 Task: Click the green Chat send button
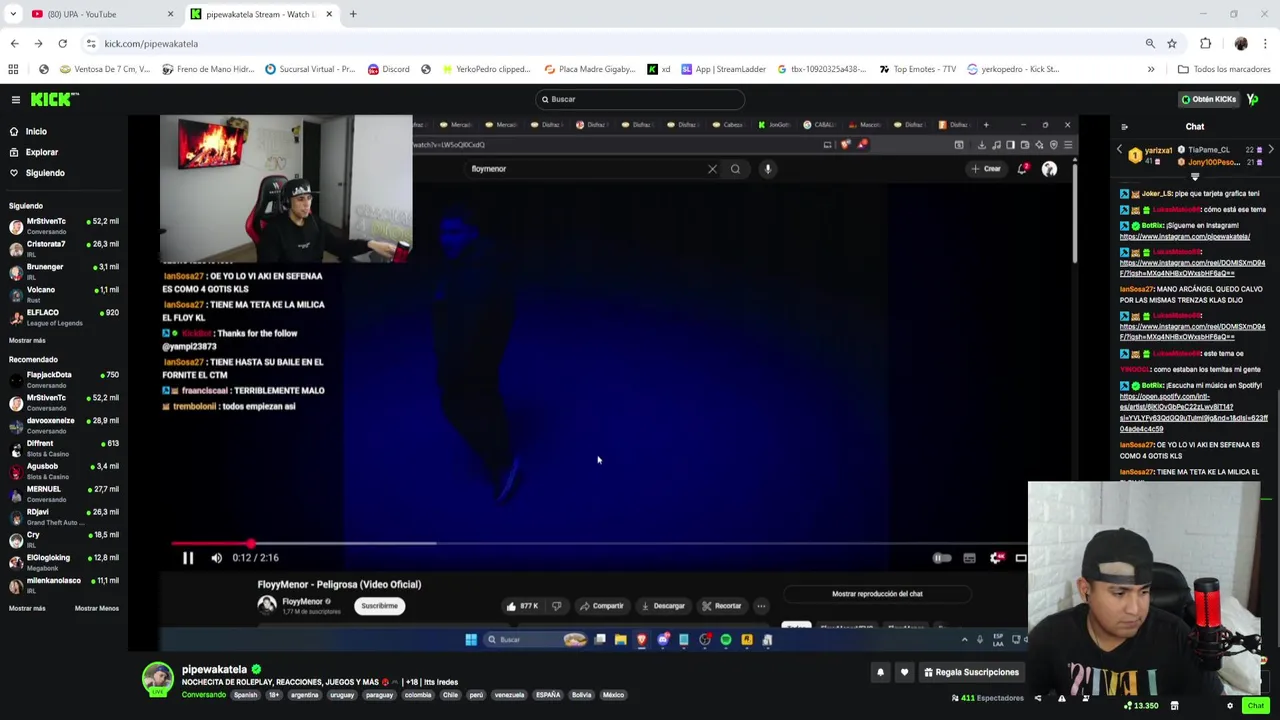[x=1255, y=706]
